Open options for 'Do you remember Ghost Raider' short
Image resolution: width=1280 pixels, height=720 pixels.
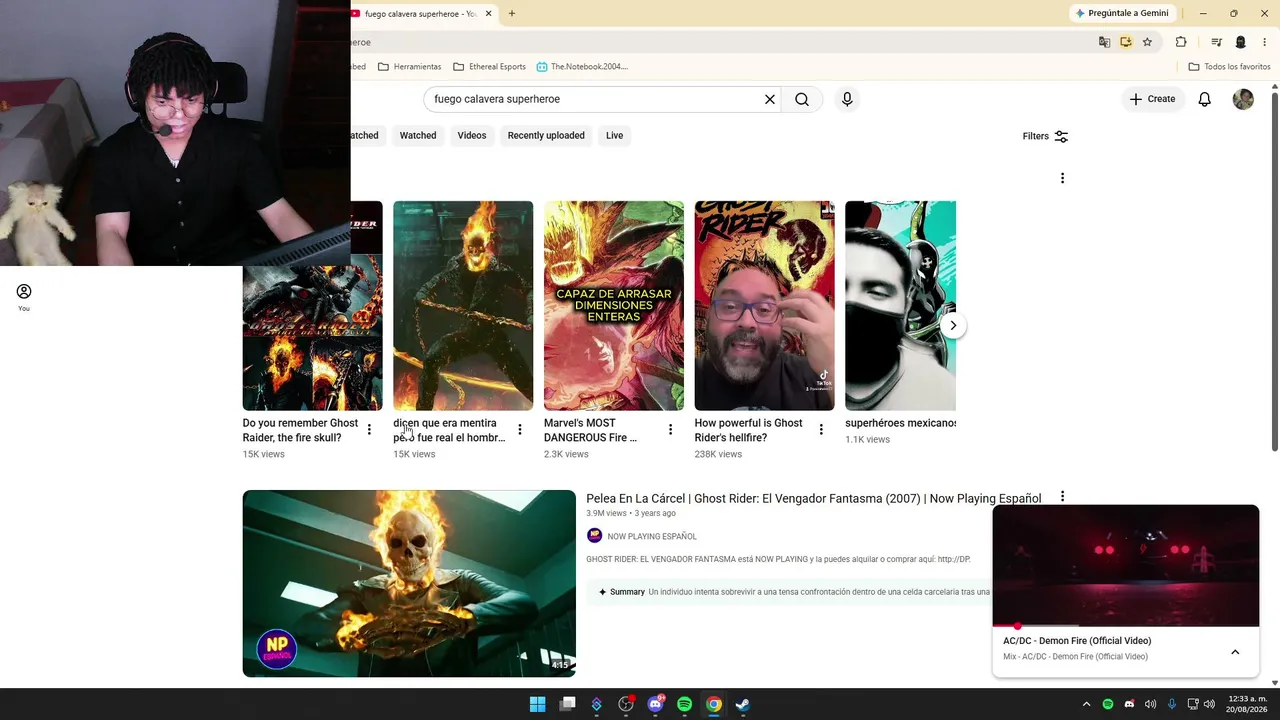click(369, 430)
